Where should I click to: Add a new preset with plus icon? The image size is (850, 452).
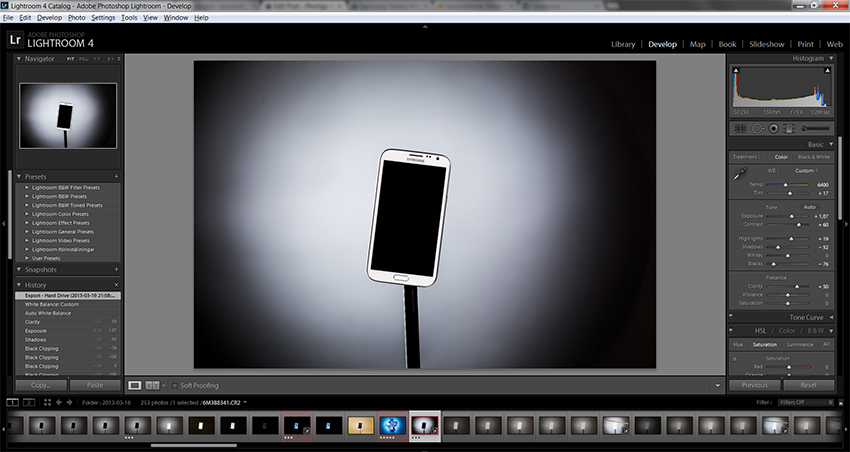(x=116, y=177)
